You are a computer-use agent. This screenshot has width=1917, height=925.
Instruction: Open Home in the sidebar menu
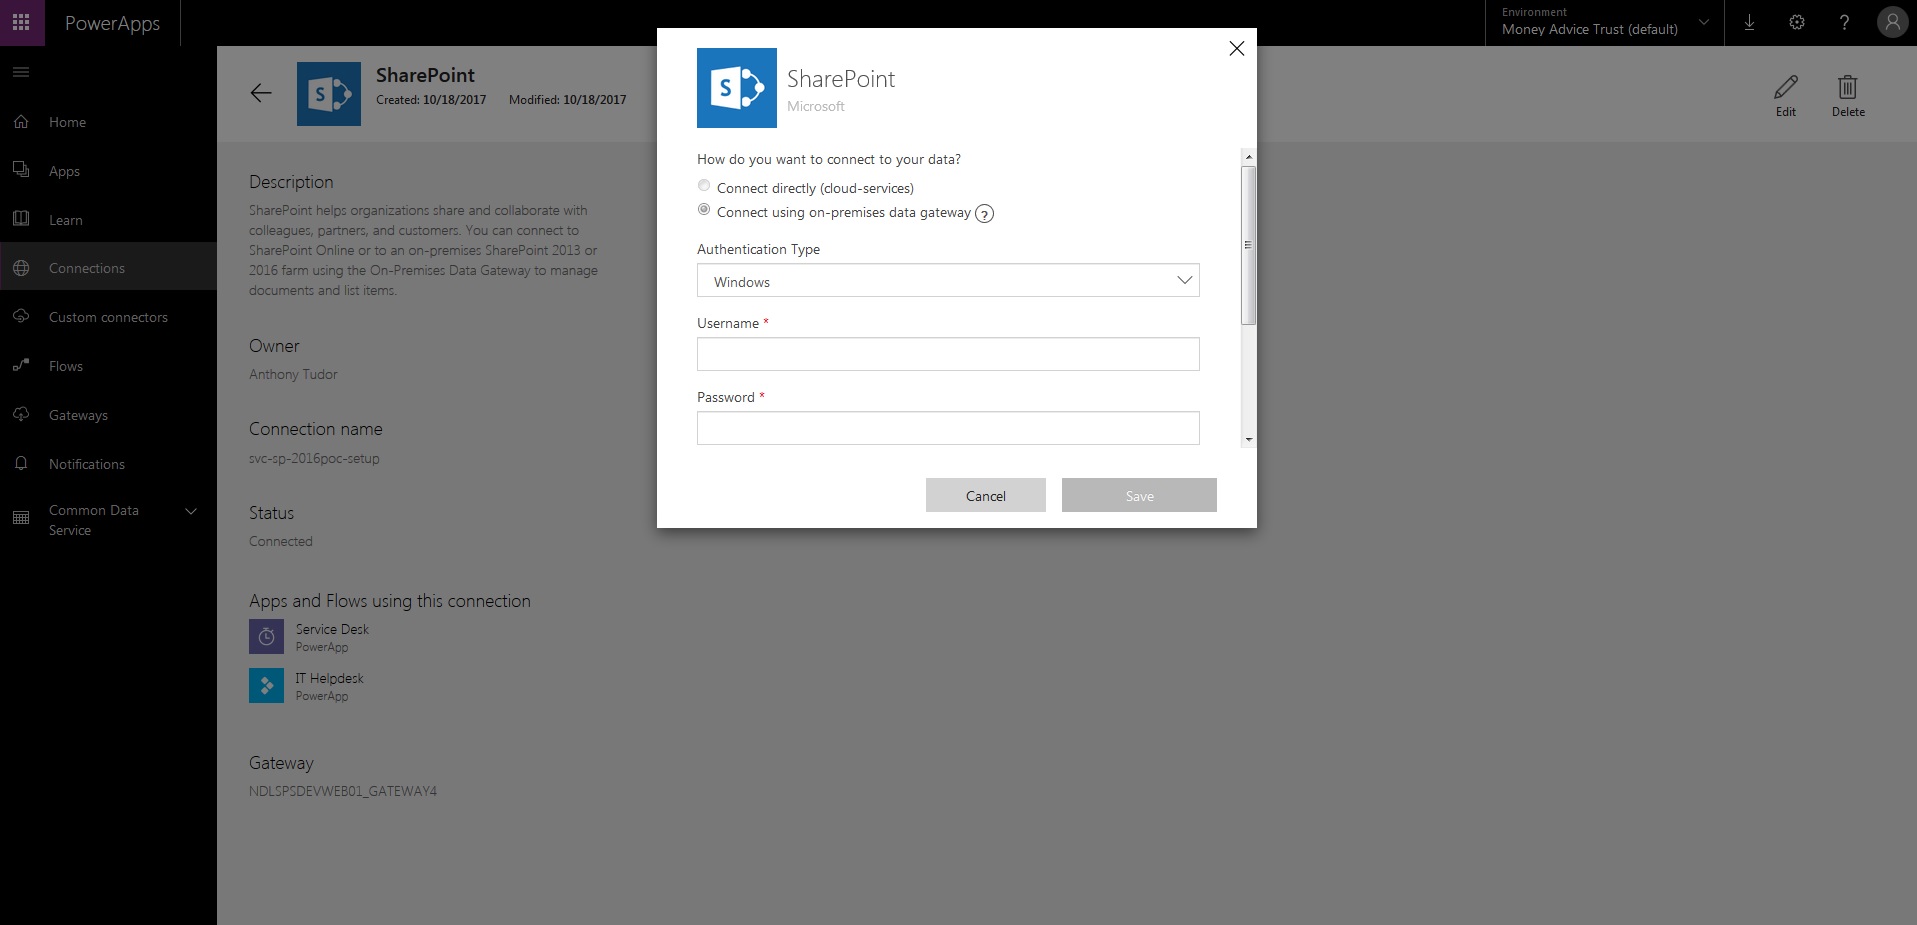click(68, 122)
